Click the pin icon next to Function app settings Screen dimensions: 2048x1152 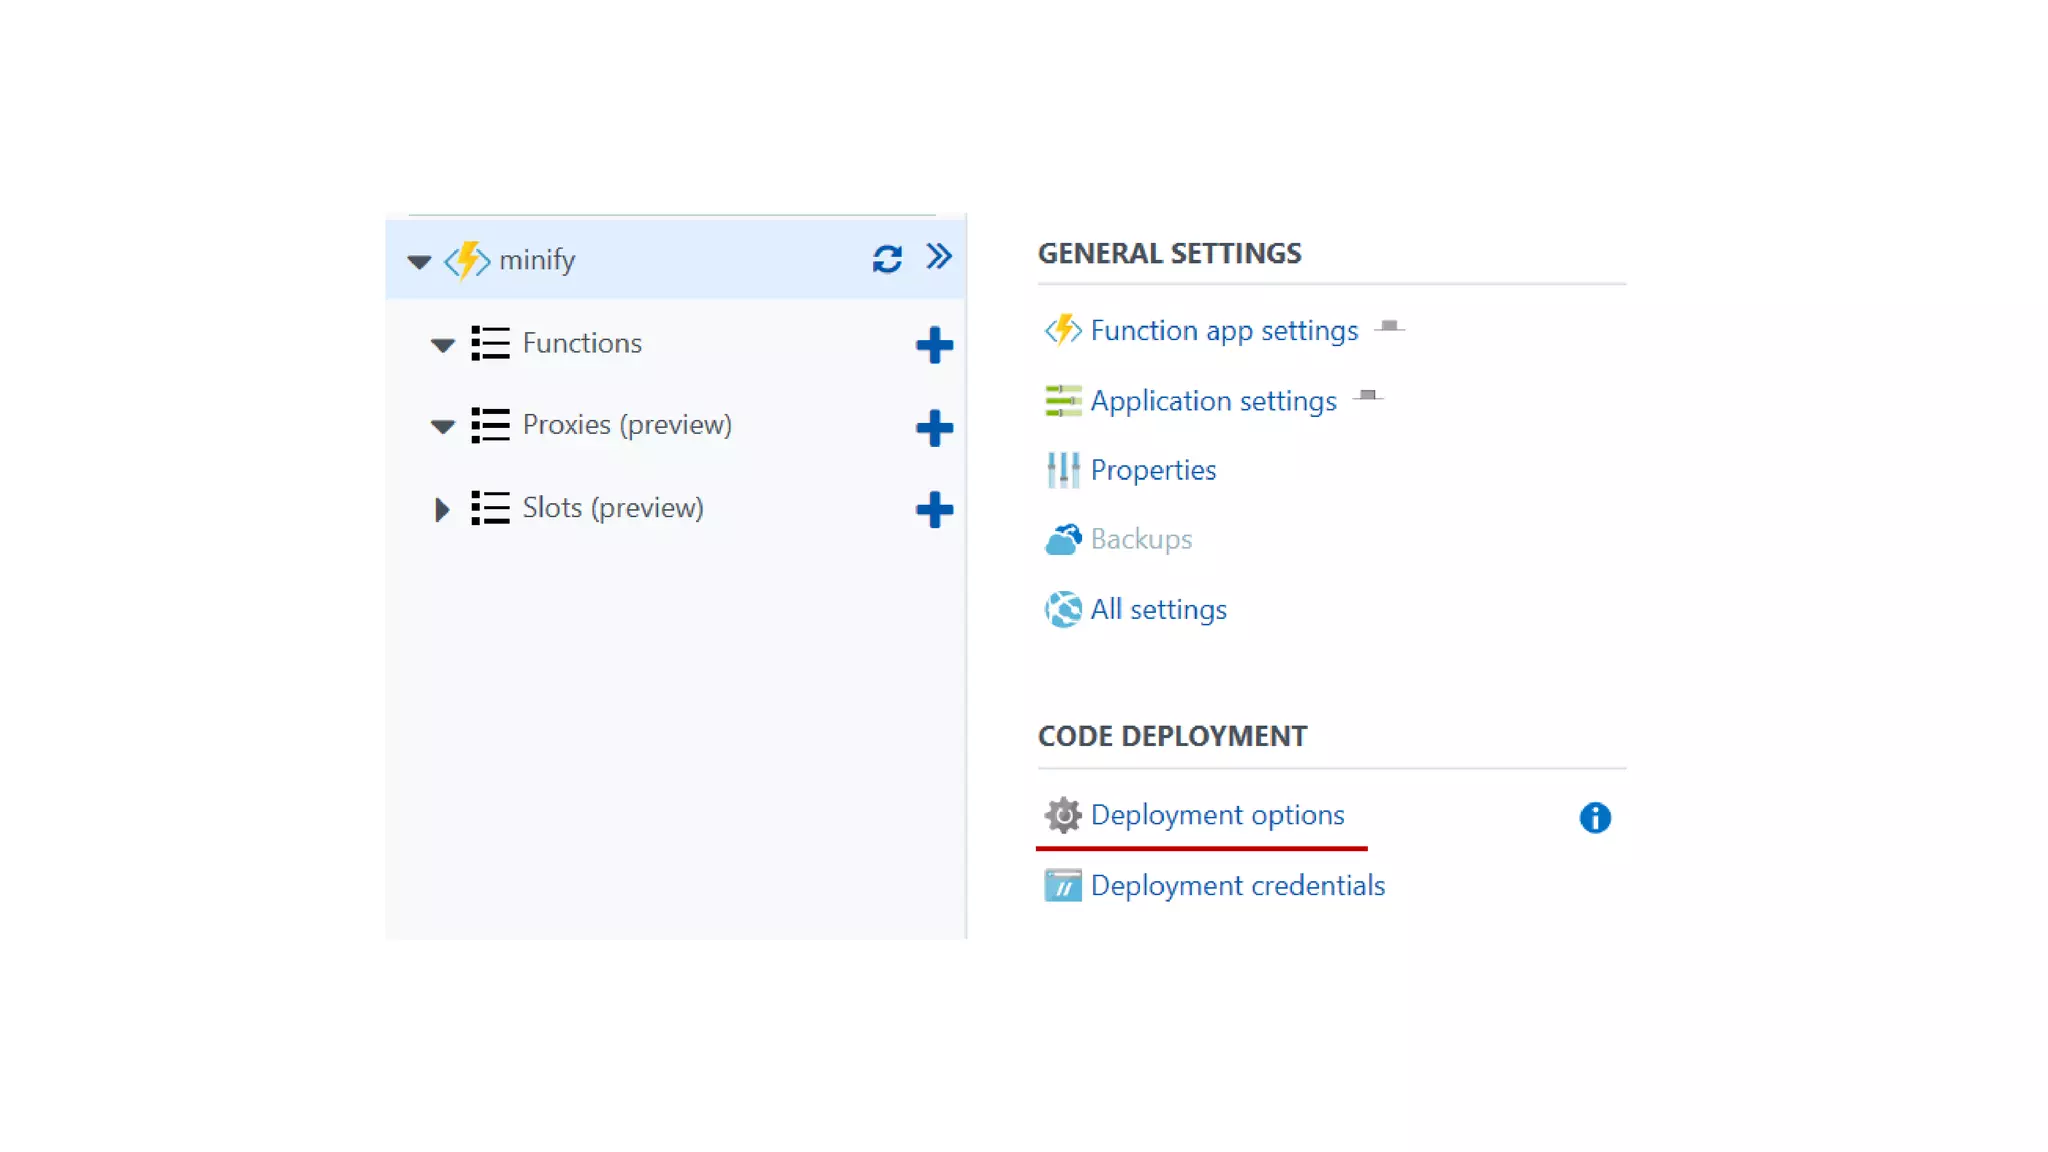click(x=1389, y=326)
